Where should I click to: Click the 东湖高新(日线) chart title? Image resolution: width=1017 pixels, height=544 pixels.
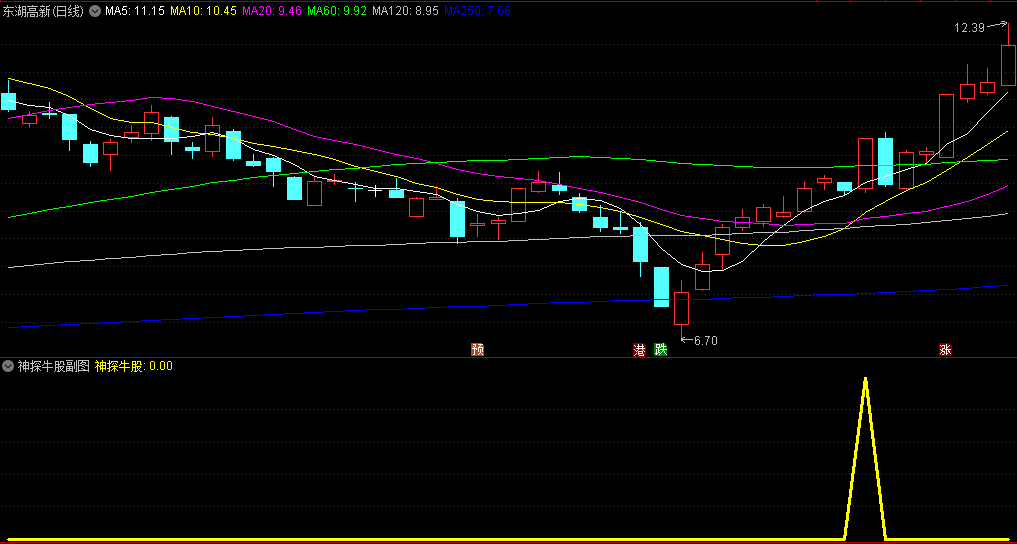pos(43,10)
